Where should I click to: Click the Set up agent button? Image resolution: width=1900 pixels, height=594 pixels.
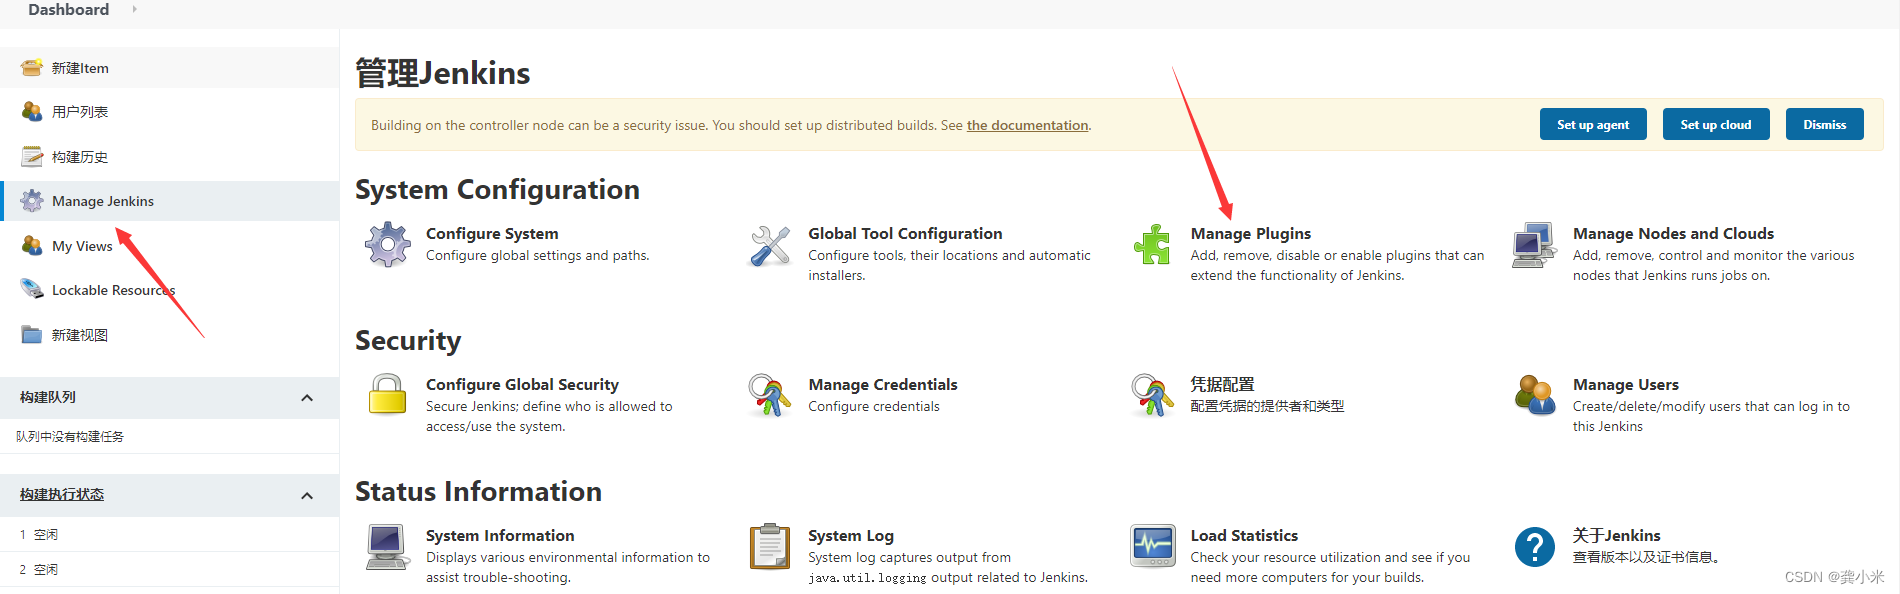pos(1593,125)
